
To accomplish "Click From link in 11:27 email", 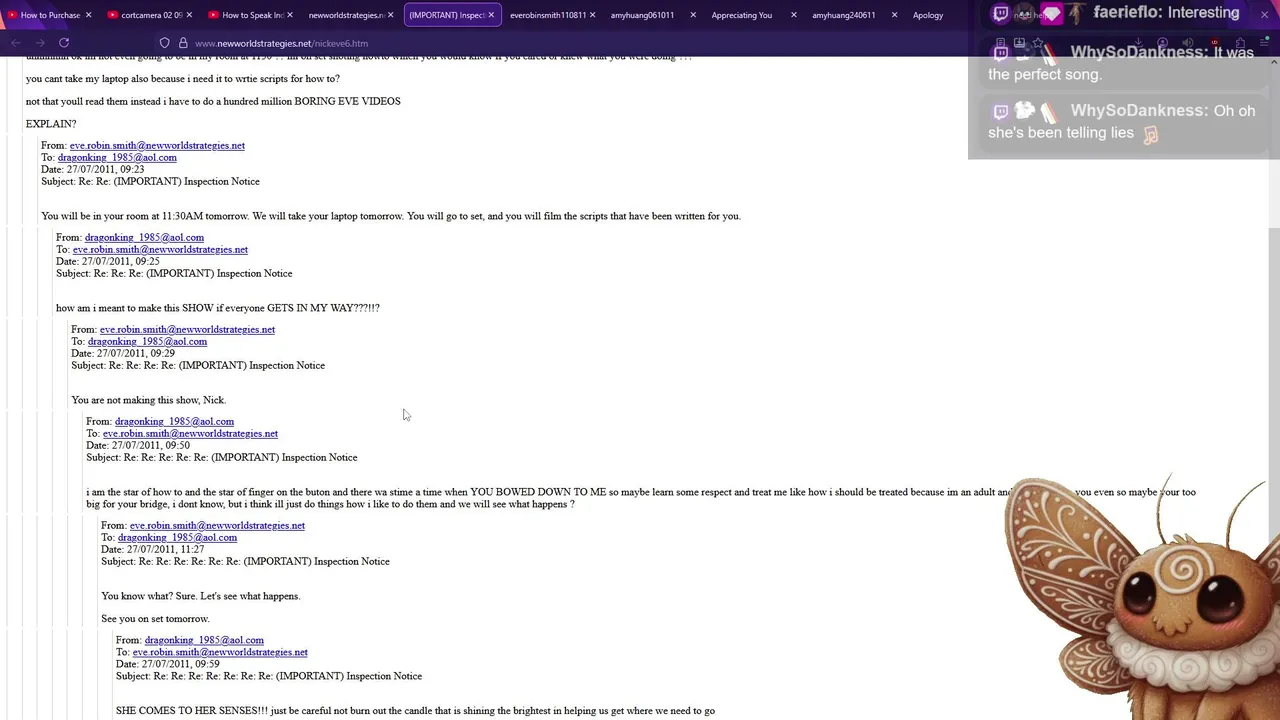I will pos(217,525).
